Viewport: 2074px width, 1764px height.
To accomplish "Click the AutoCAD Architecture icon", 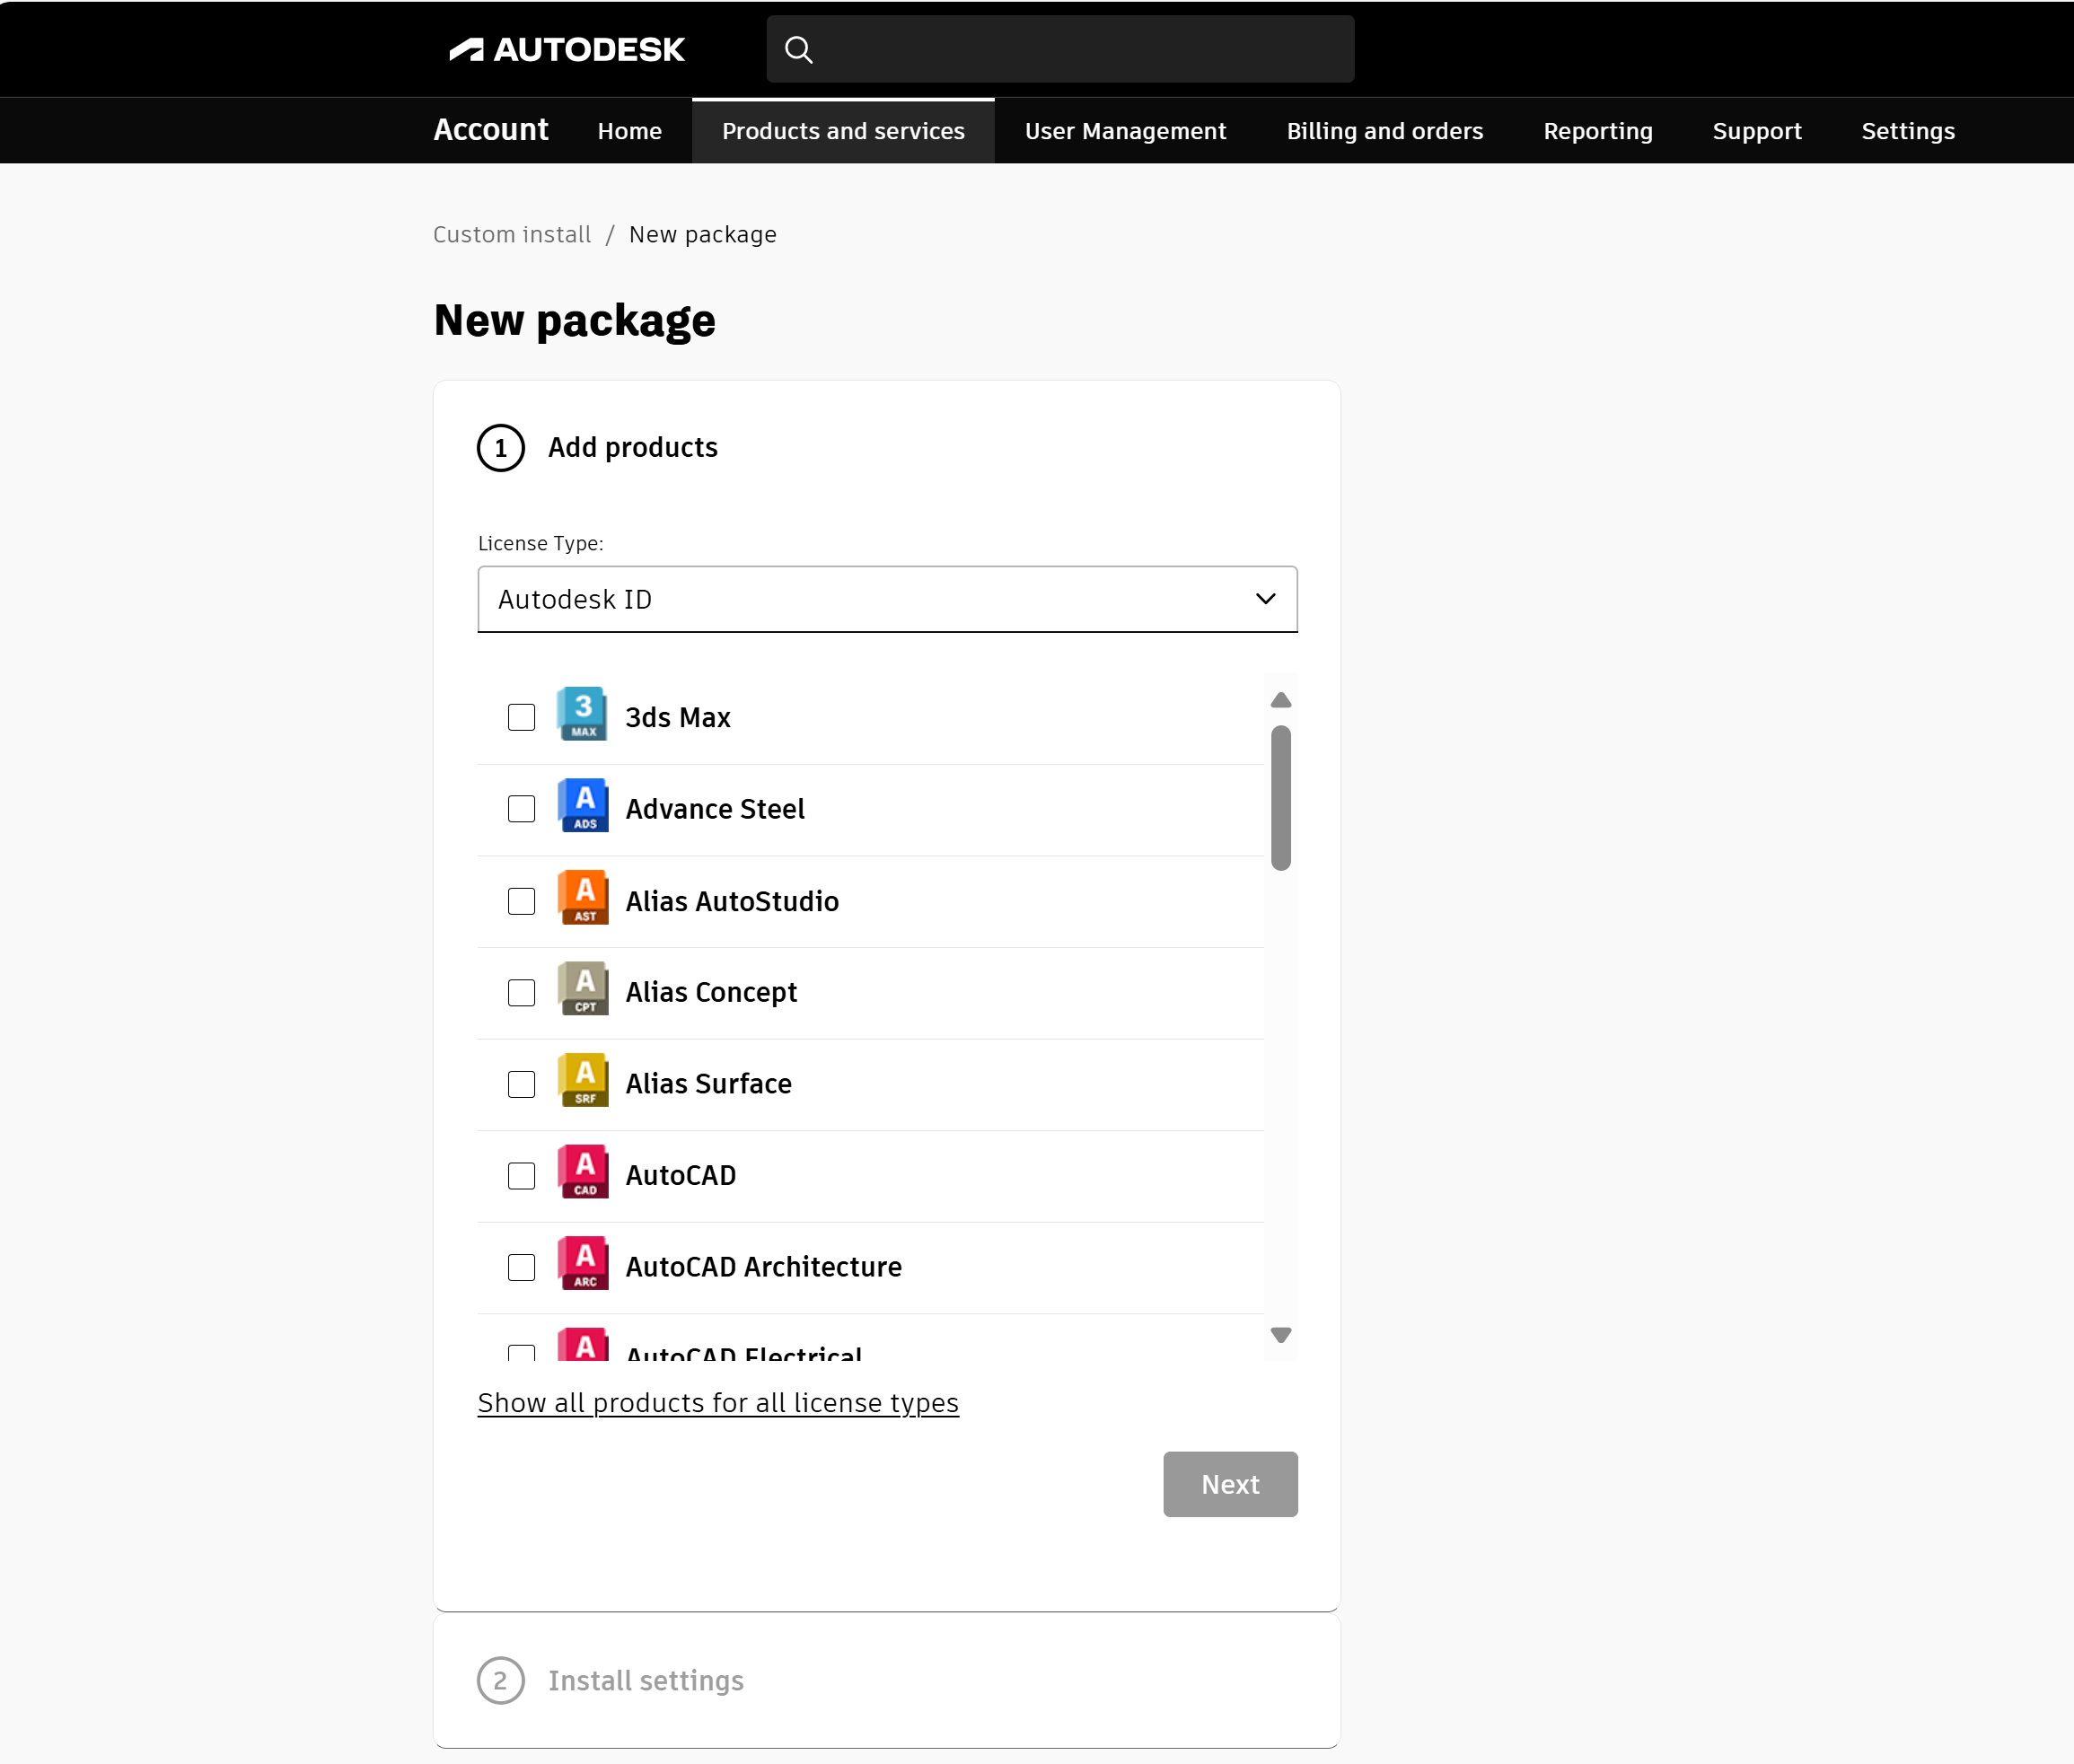I will (x=583, y=1264).
